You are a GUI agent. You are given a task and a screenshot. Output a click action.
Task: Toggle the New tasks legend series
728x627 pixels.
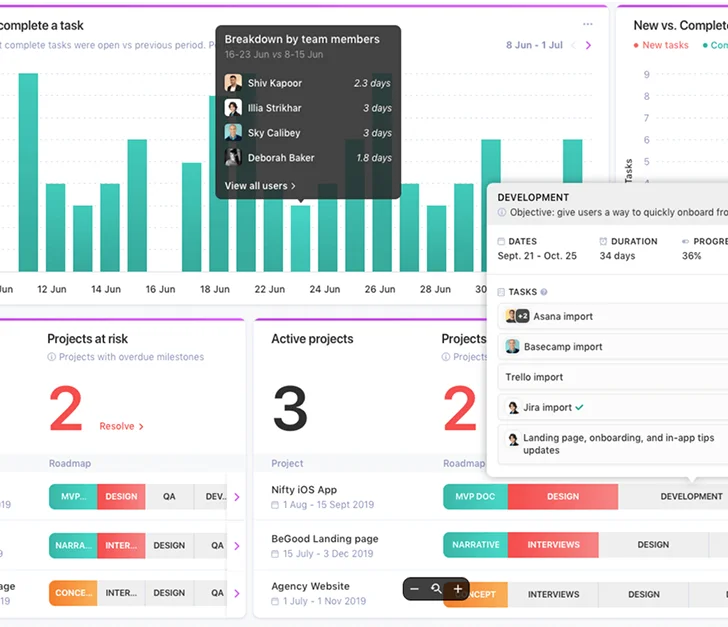pyautogui.click(x=660, y=45)
